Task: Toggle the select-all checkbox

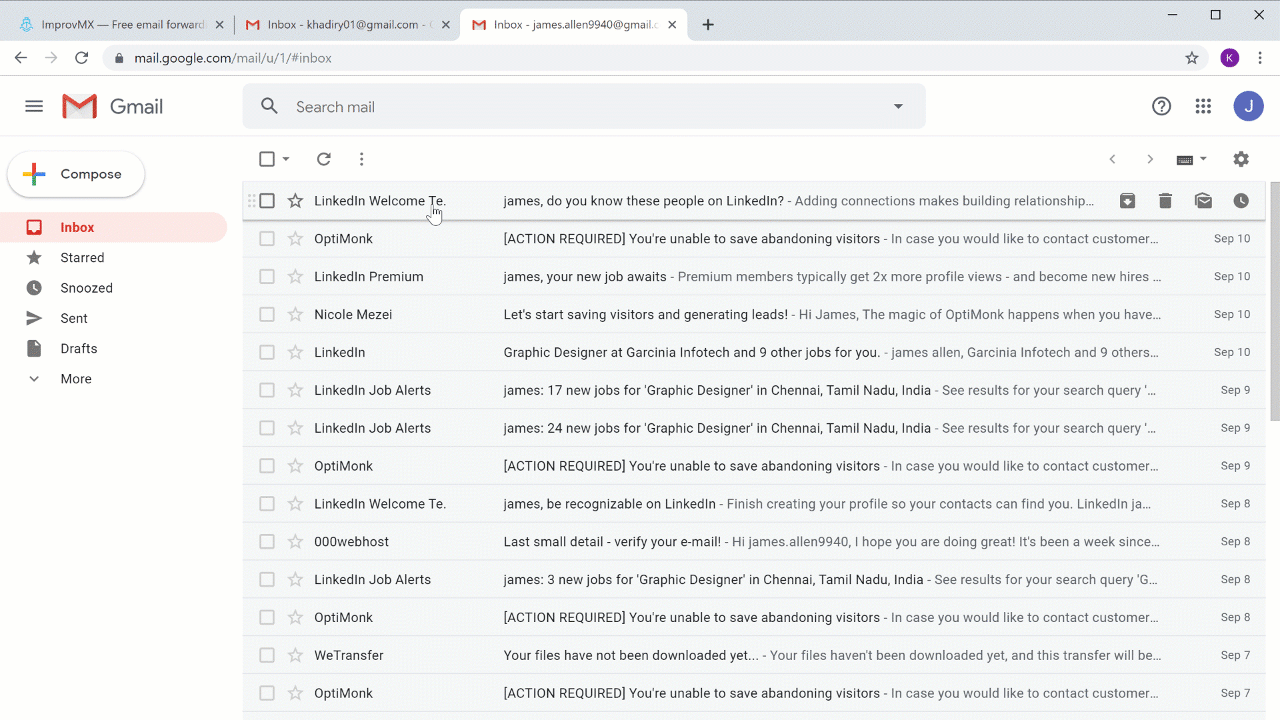Action: point(267,159)
